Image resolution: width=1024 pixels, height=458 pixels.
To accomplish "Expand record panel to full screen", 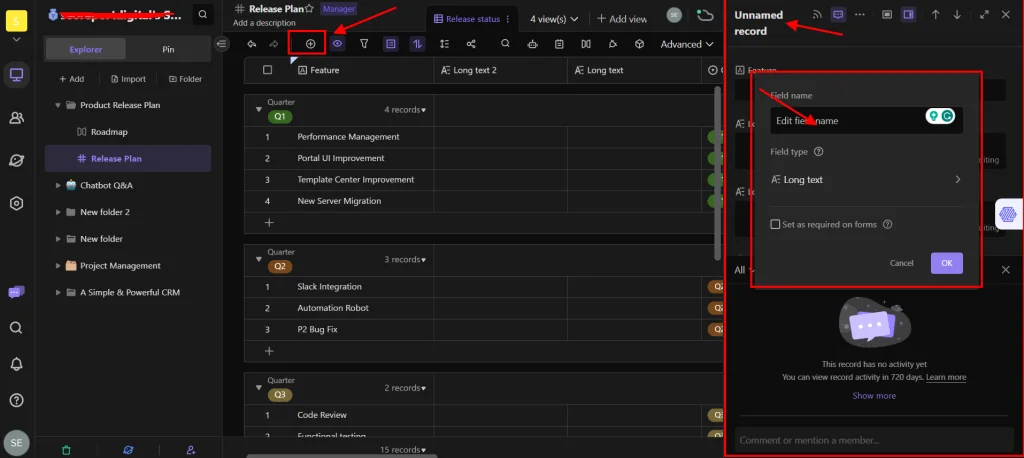I will pyautogui.click(x=984, y=15).
